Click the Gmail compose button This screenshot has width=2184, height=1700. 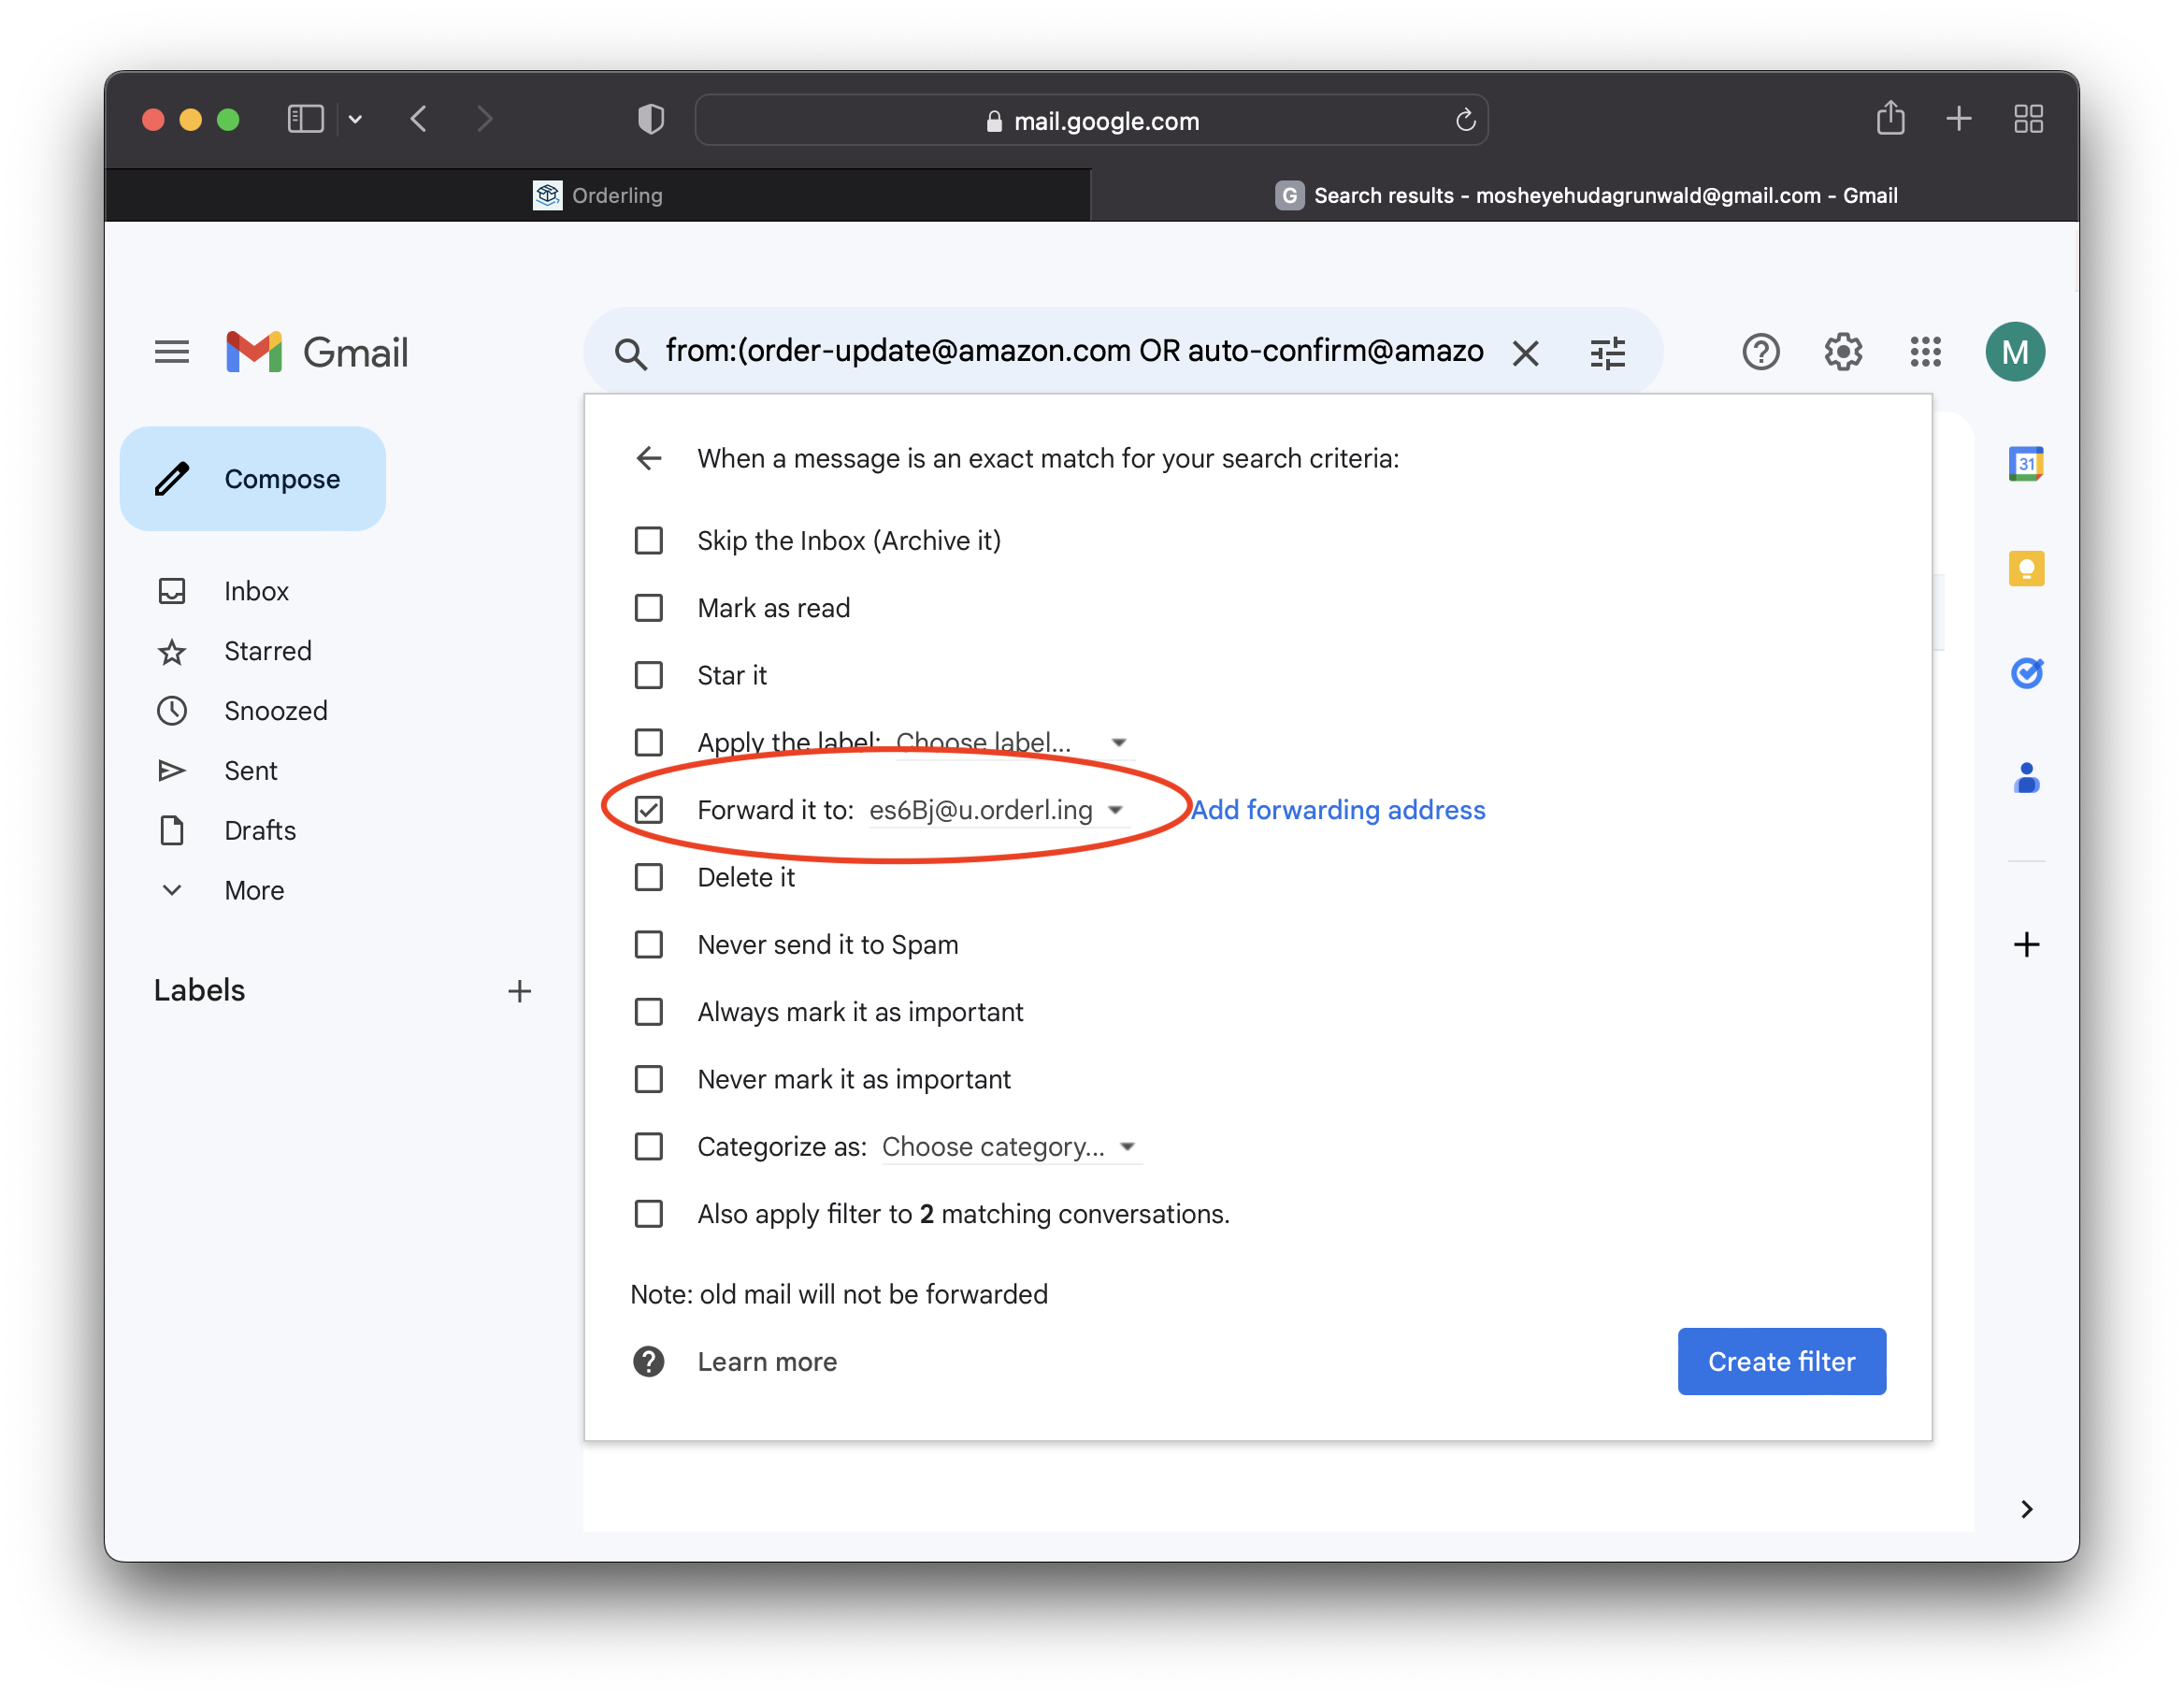pos(248,477)
